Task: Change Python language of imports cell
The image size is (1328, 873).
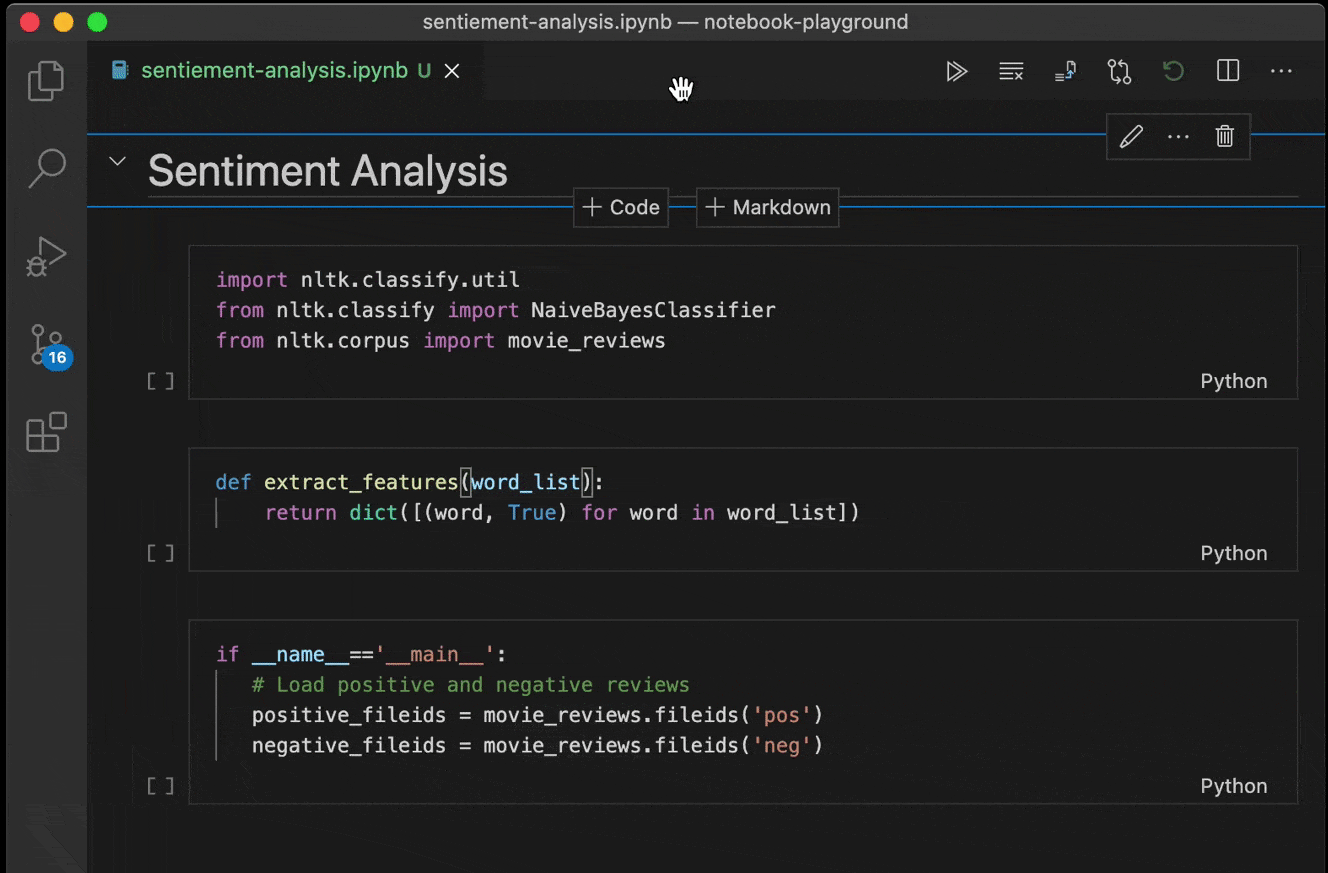Action: (1233, 381)
